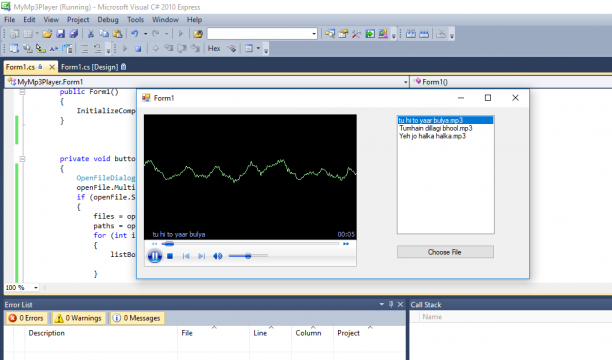Expand the MyMp3Player.Form1 class dropdown
Screen dimensions: 612x360
405,82
